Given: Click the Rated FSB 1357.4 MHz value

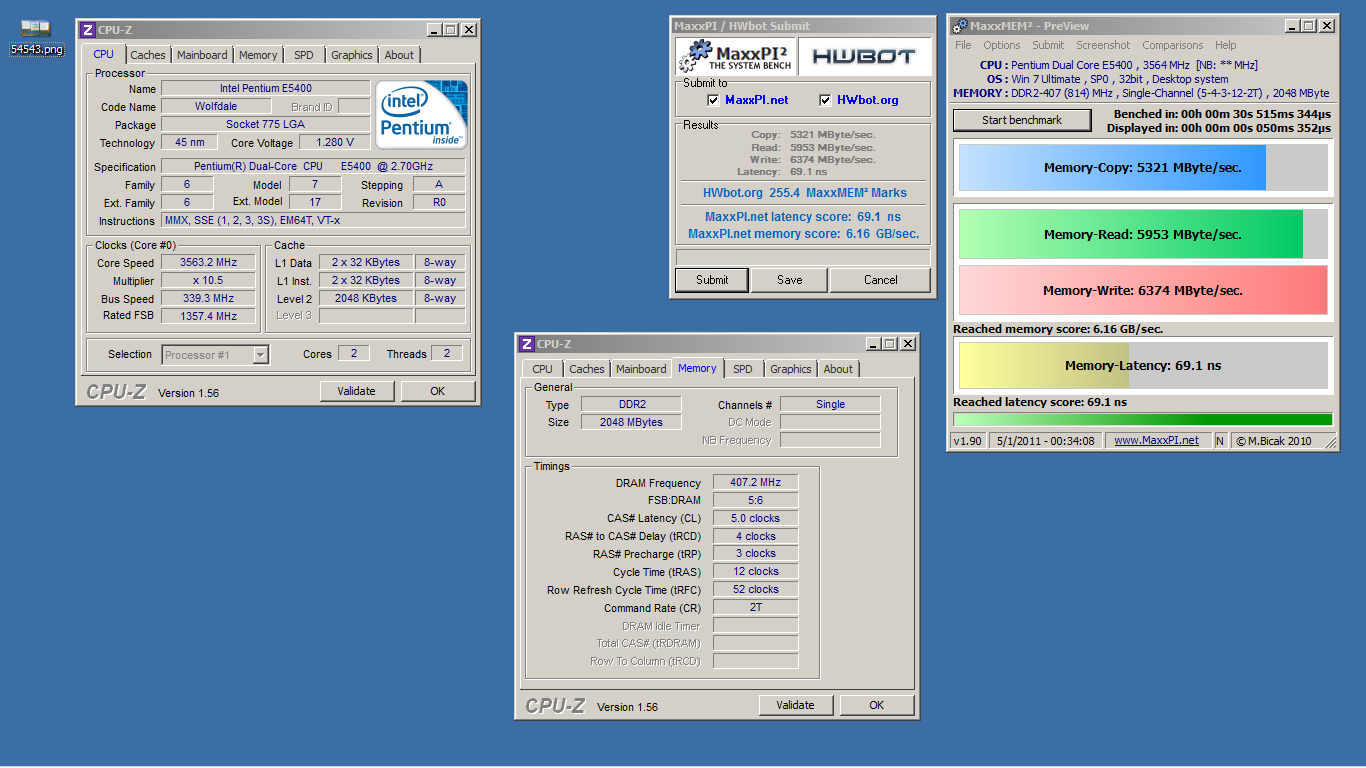Looking at the screenshot, I should pyautogui.click(x=209, y=316).
